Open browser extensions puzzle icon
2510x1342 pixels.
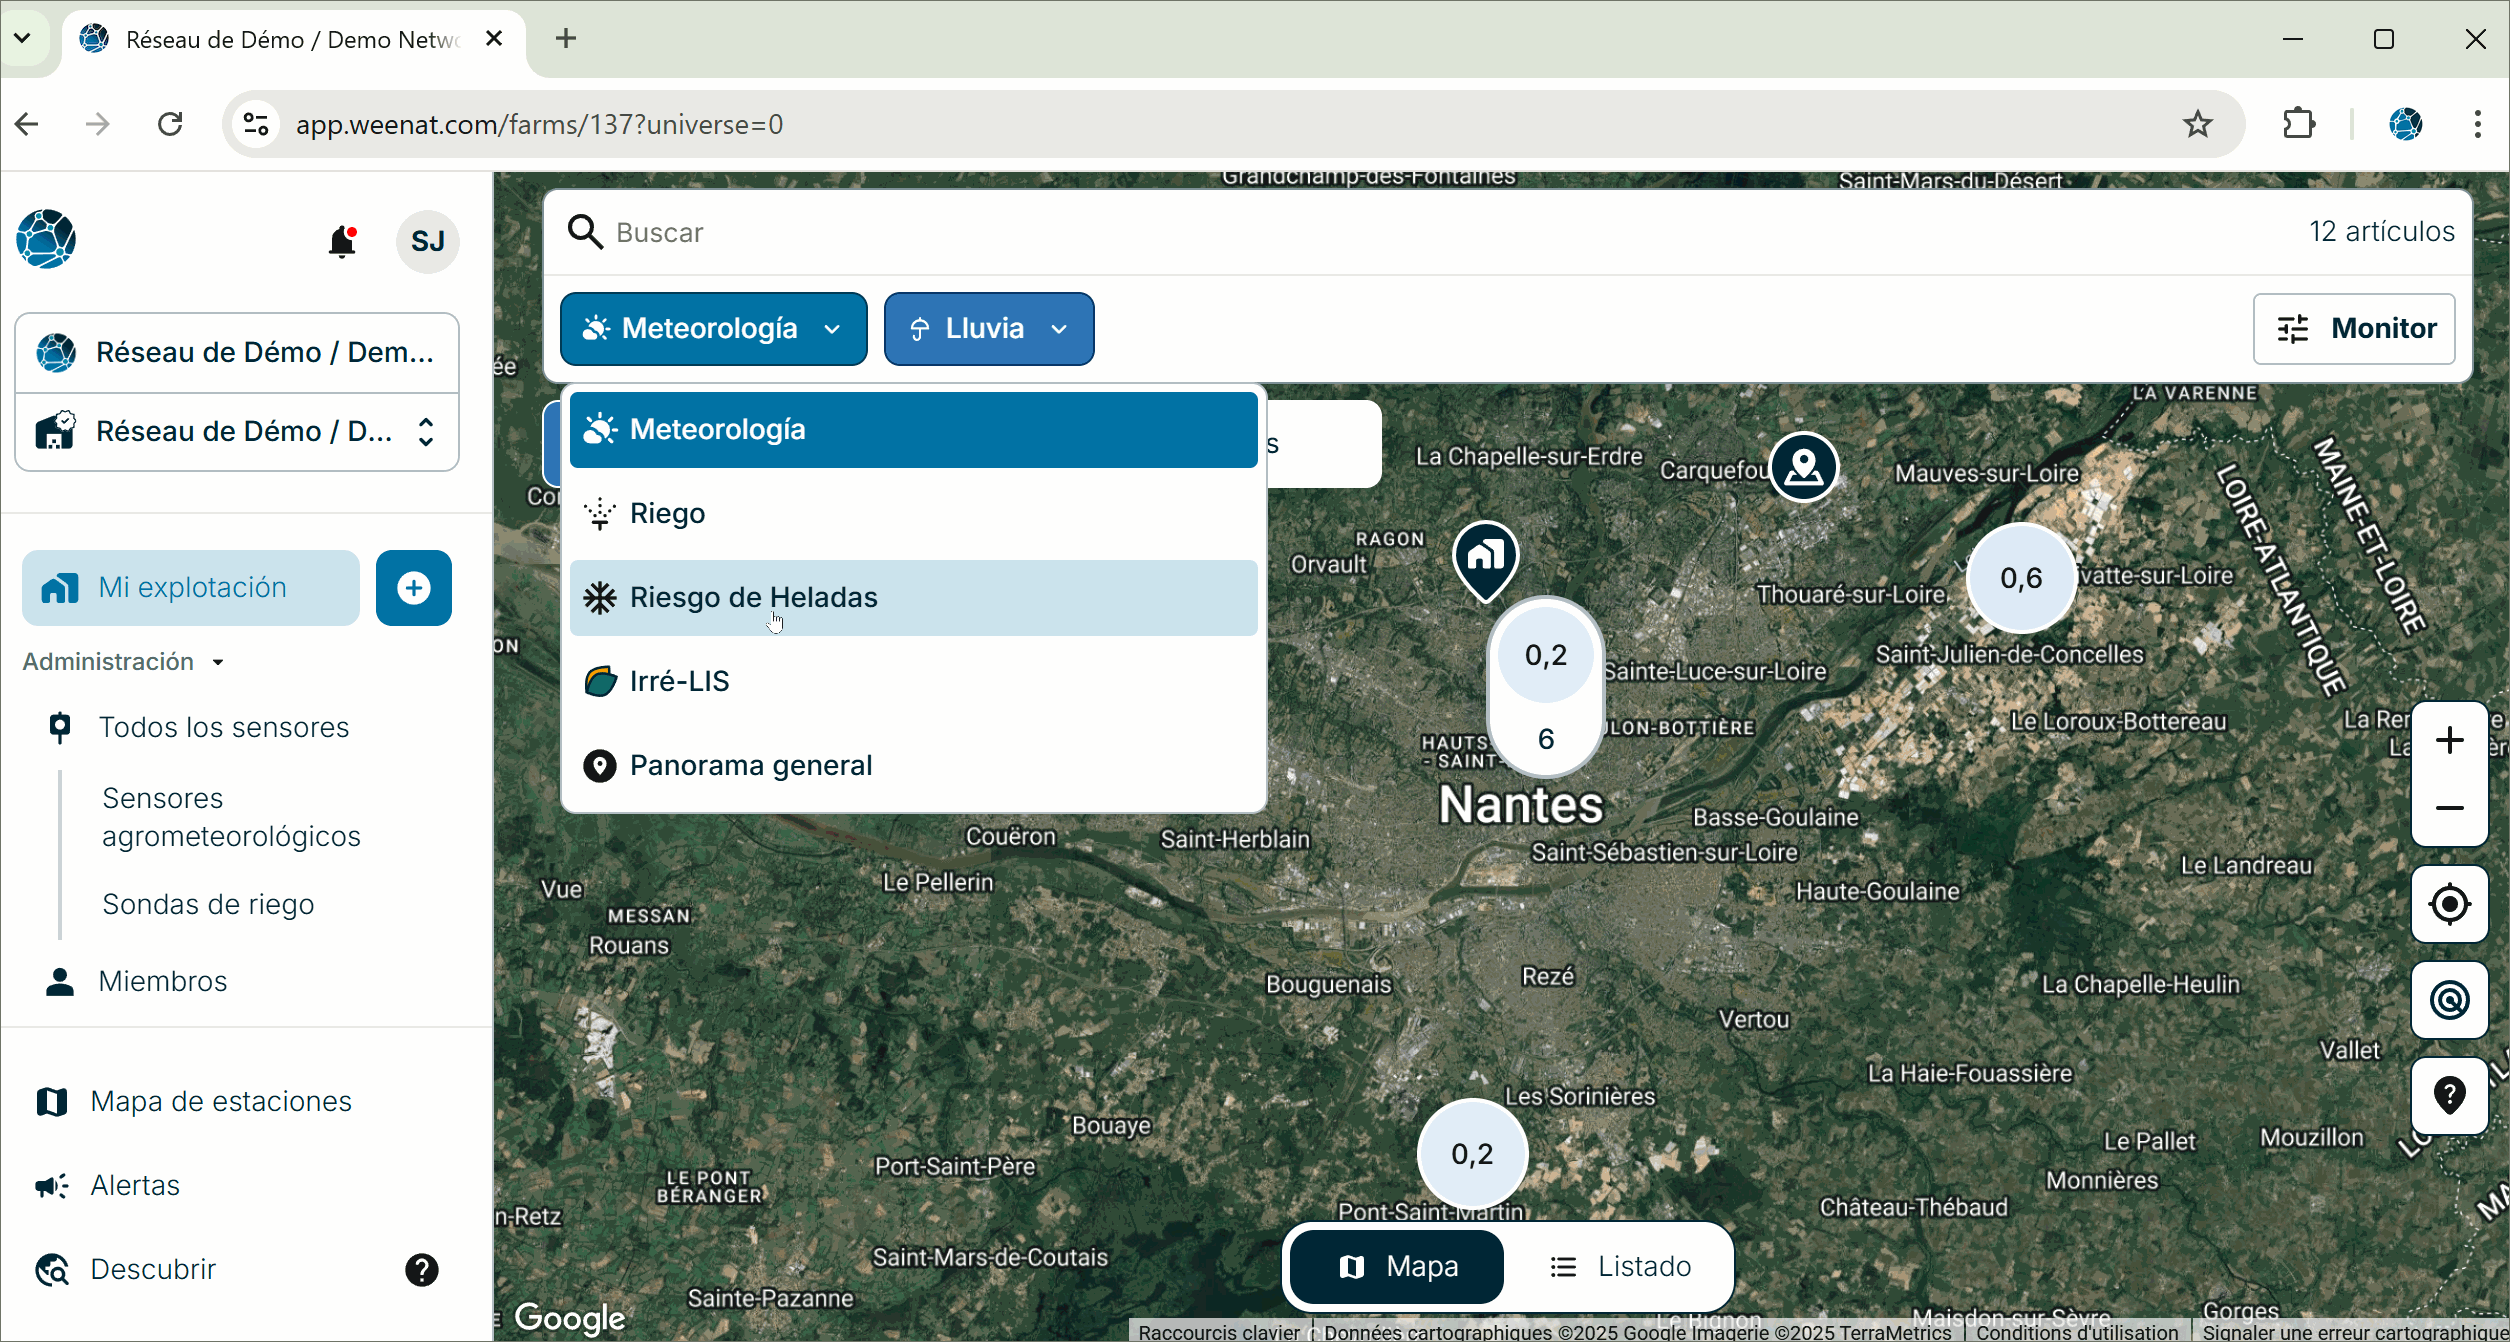(2299, 124)
